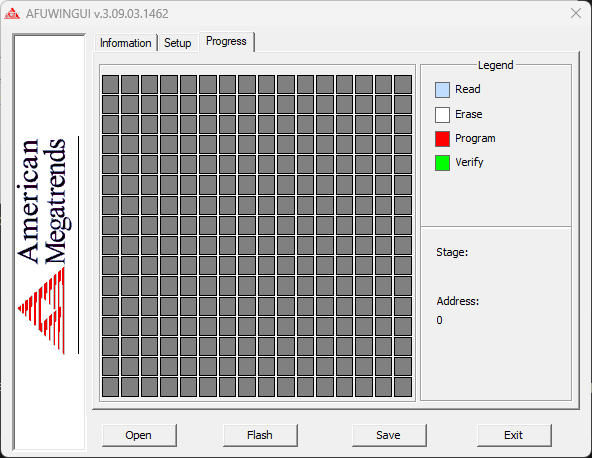Open the Setup tab
The image size is (592, 458).
point(178,43)
